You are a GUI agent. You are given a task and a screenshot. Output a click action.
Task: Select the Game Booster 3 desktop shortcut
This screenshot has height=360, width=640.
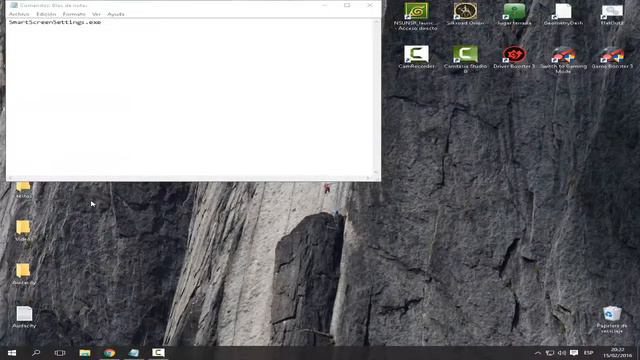[612, 57]
